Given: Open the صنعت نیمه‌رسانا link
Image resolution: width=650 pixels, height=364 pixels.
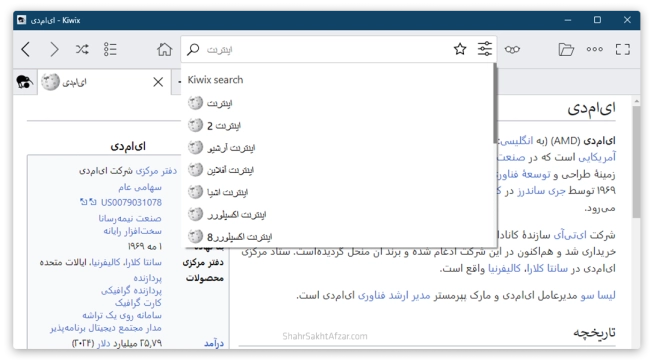Looking at the screenshot, I should point(130,218).
